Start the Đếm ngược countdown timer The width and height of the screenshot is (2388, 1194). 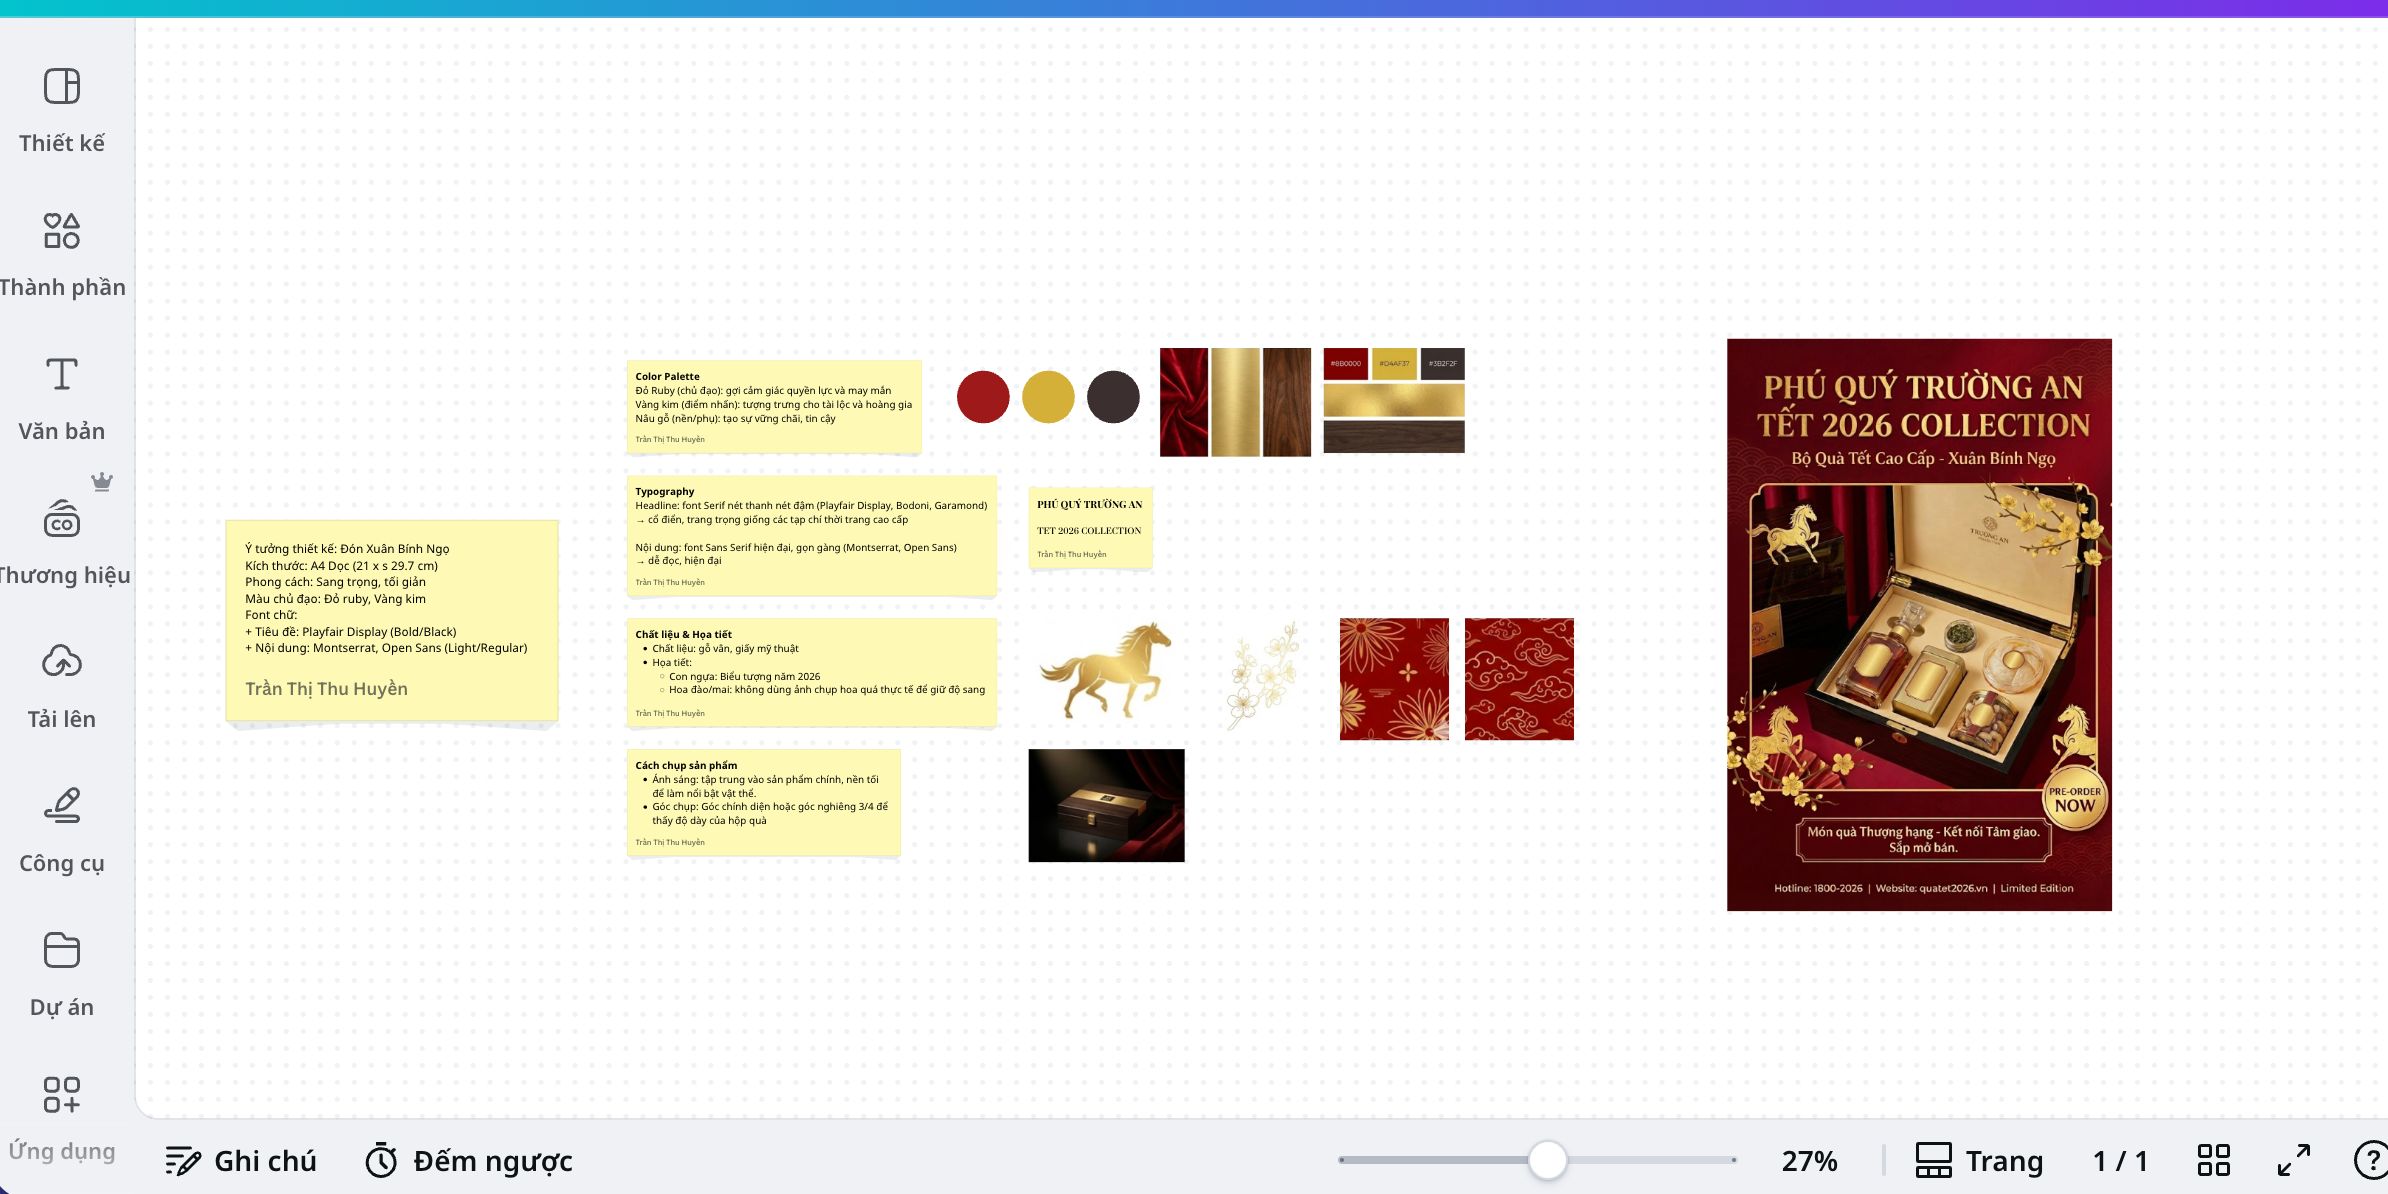click(468, 1161)
